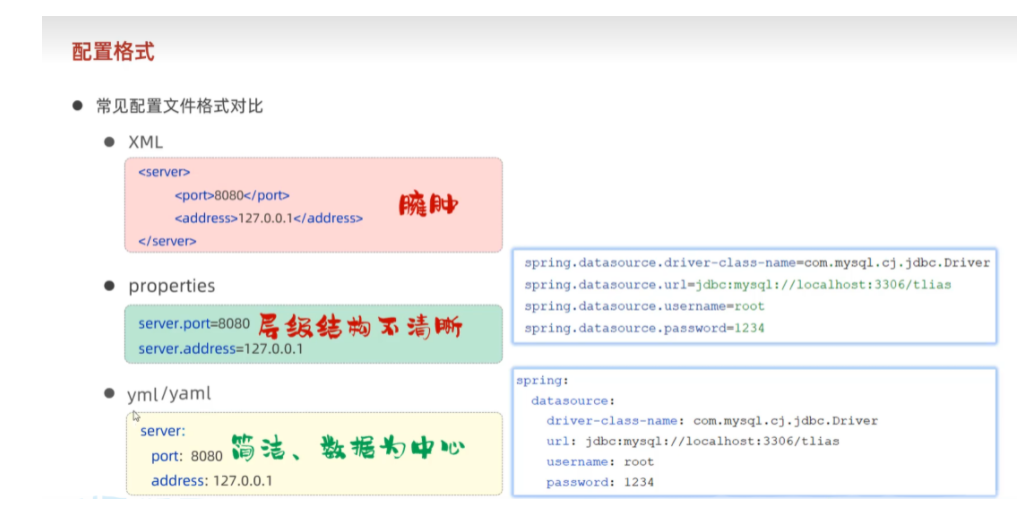Image resolution: width=1028 pixels, height=507 pixels.
Task: Select yaml url: jdbc:mysql://localhost:3306/tlias line
Action: pyautogui.click(x=693, y=441)
